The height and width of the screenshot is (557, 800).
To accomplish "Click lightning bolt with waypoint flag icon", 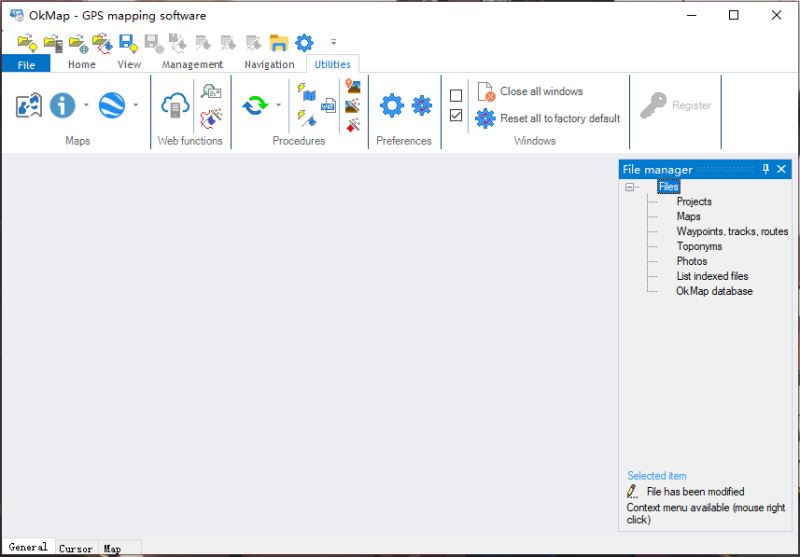I will tap(307, 118).
